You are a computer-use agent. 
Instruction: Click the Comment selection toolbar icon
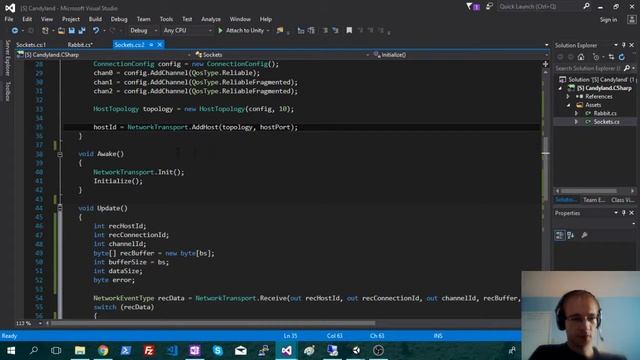point(325,31)
